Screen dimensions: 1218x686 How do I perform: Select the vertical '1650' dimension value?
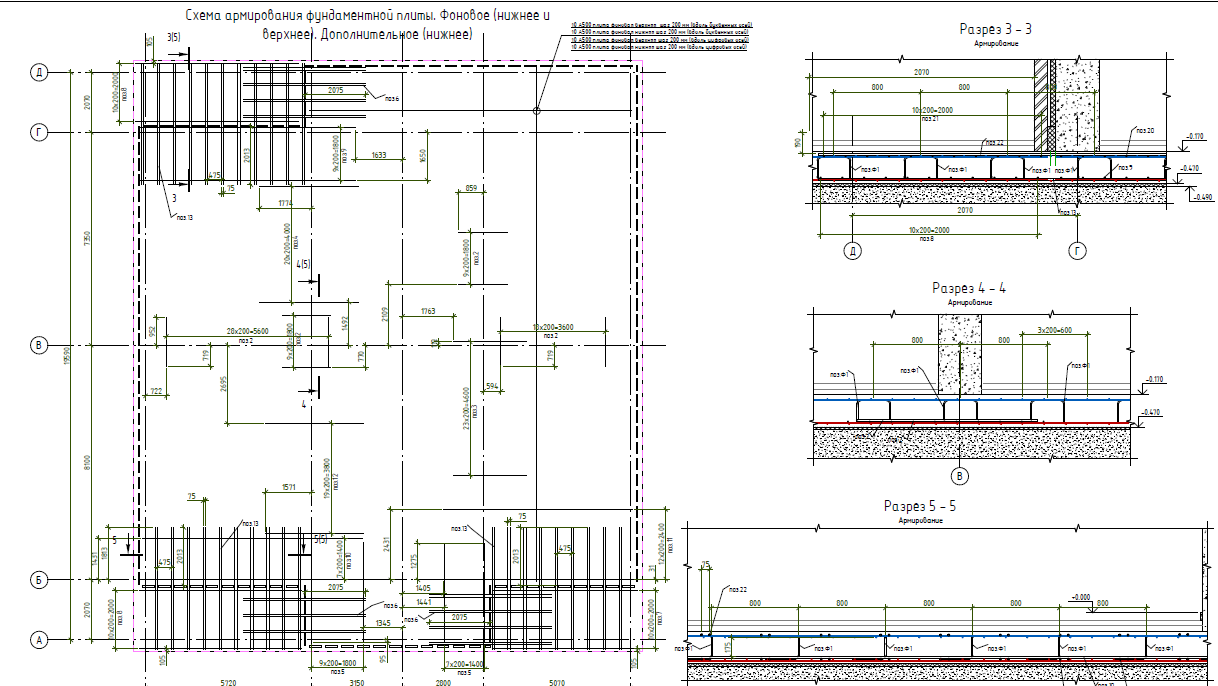(x=423, y=156)
